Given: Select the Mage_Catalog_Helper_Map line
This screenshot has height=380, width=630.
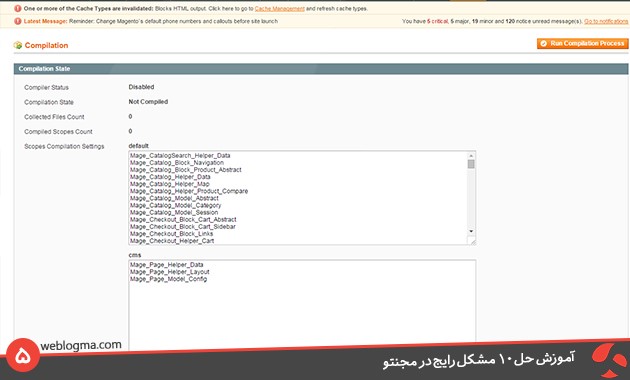Looking at the screenshot, I should coord(170,184).
